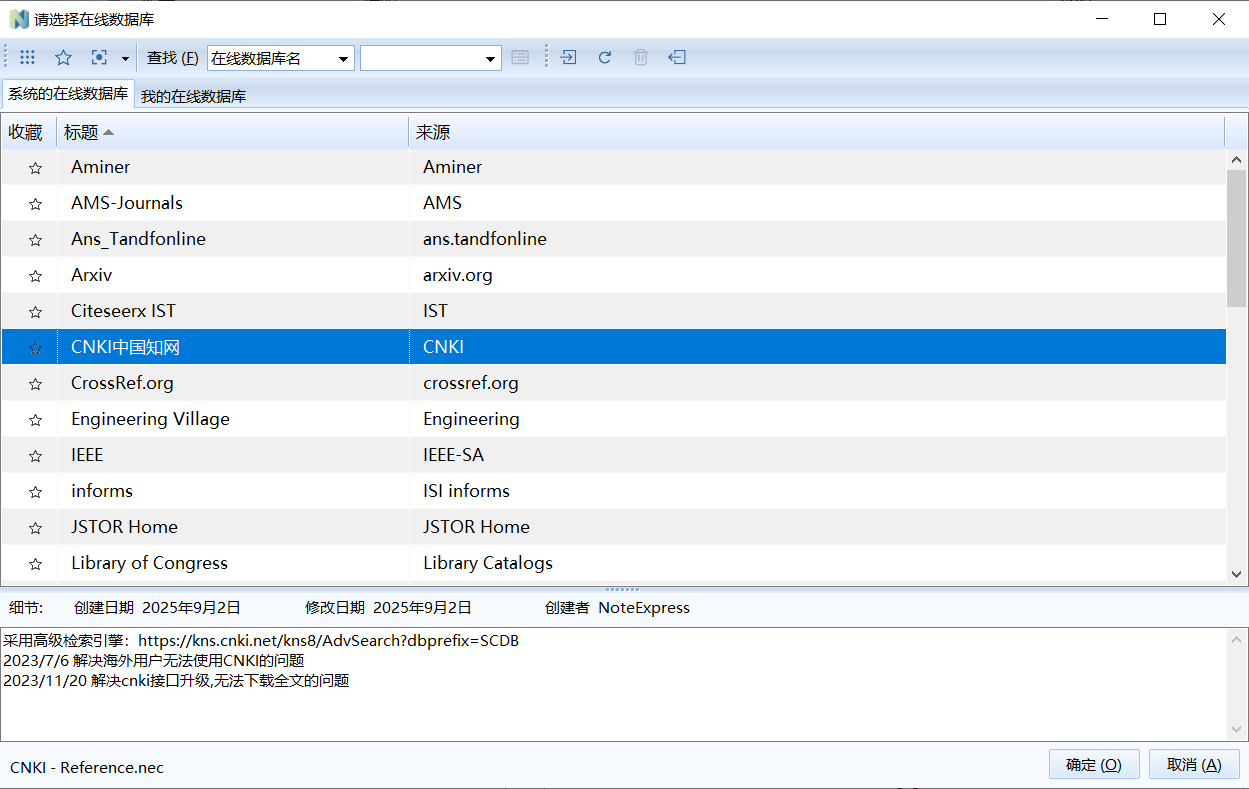Viewport: 1249px width, 789px height.
Task: Click the 确定 (O) button
Action: click(x=1094, y=765)
